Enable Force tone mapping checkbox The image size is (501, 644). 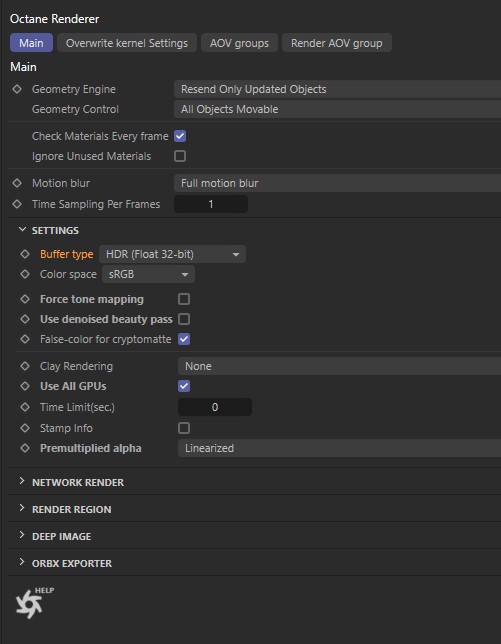click(x=184, y=299)
